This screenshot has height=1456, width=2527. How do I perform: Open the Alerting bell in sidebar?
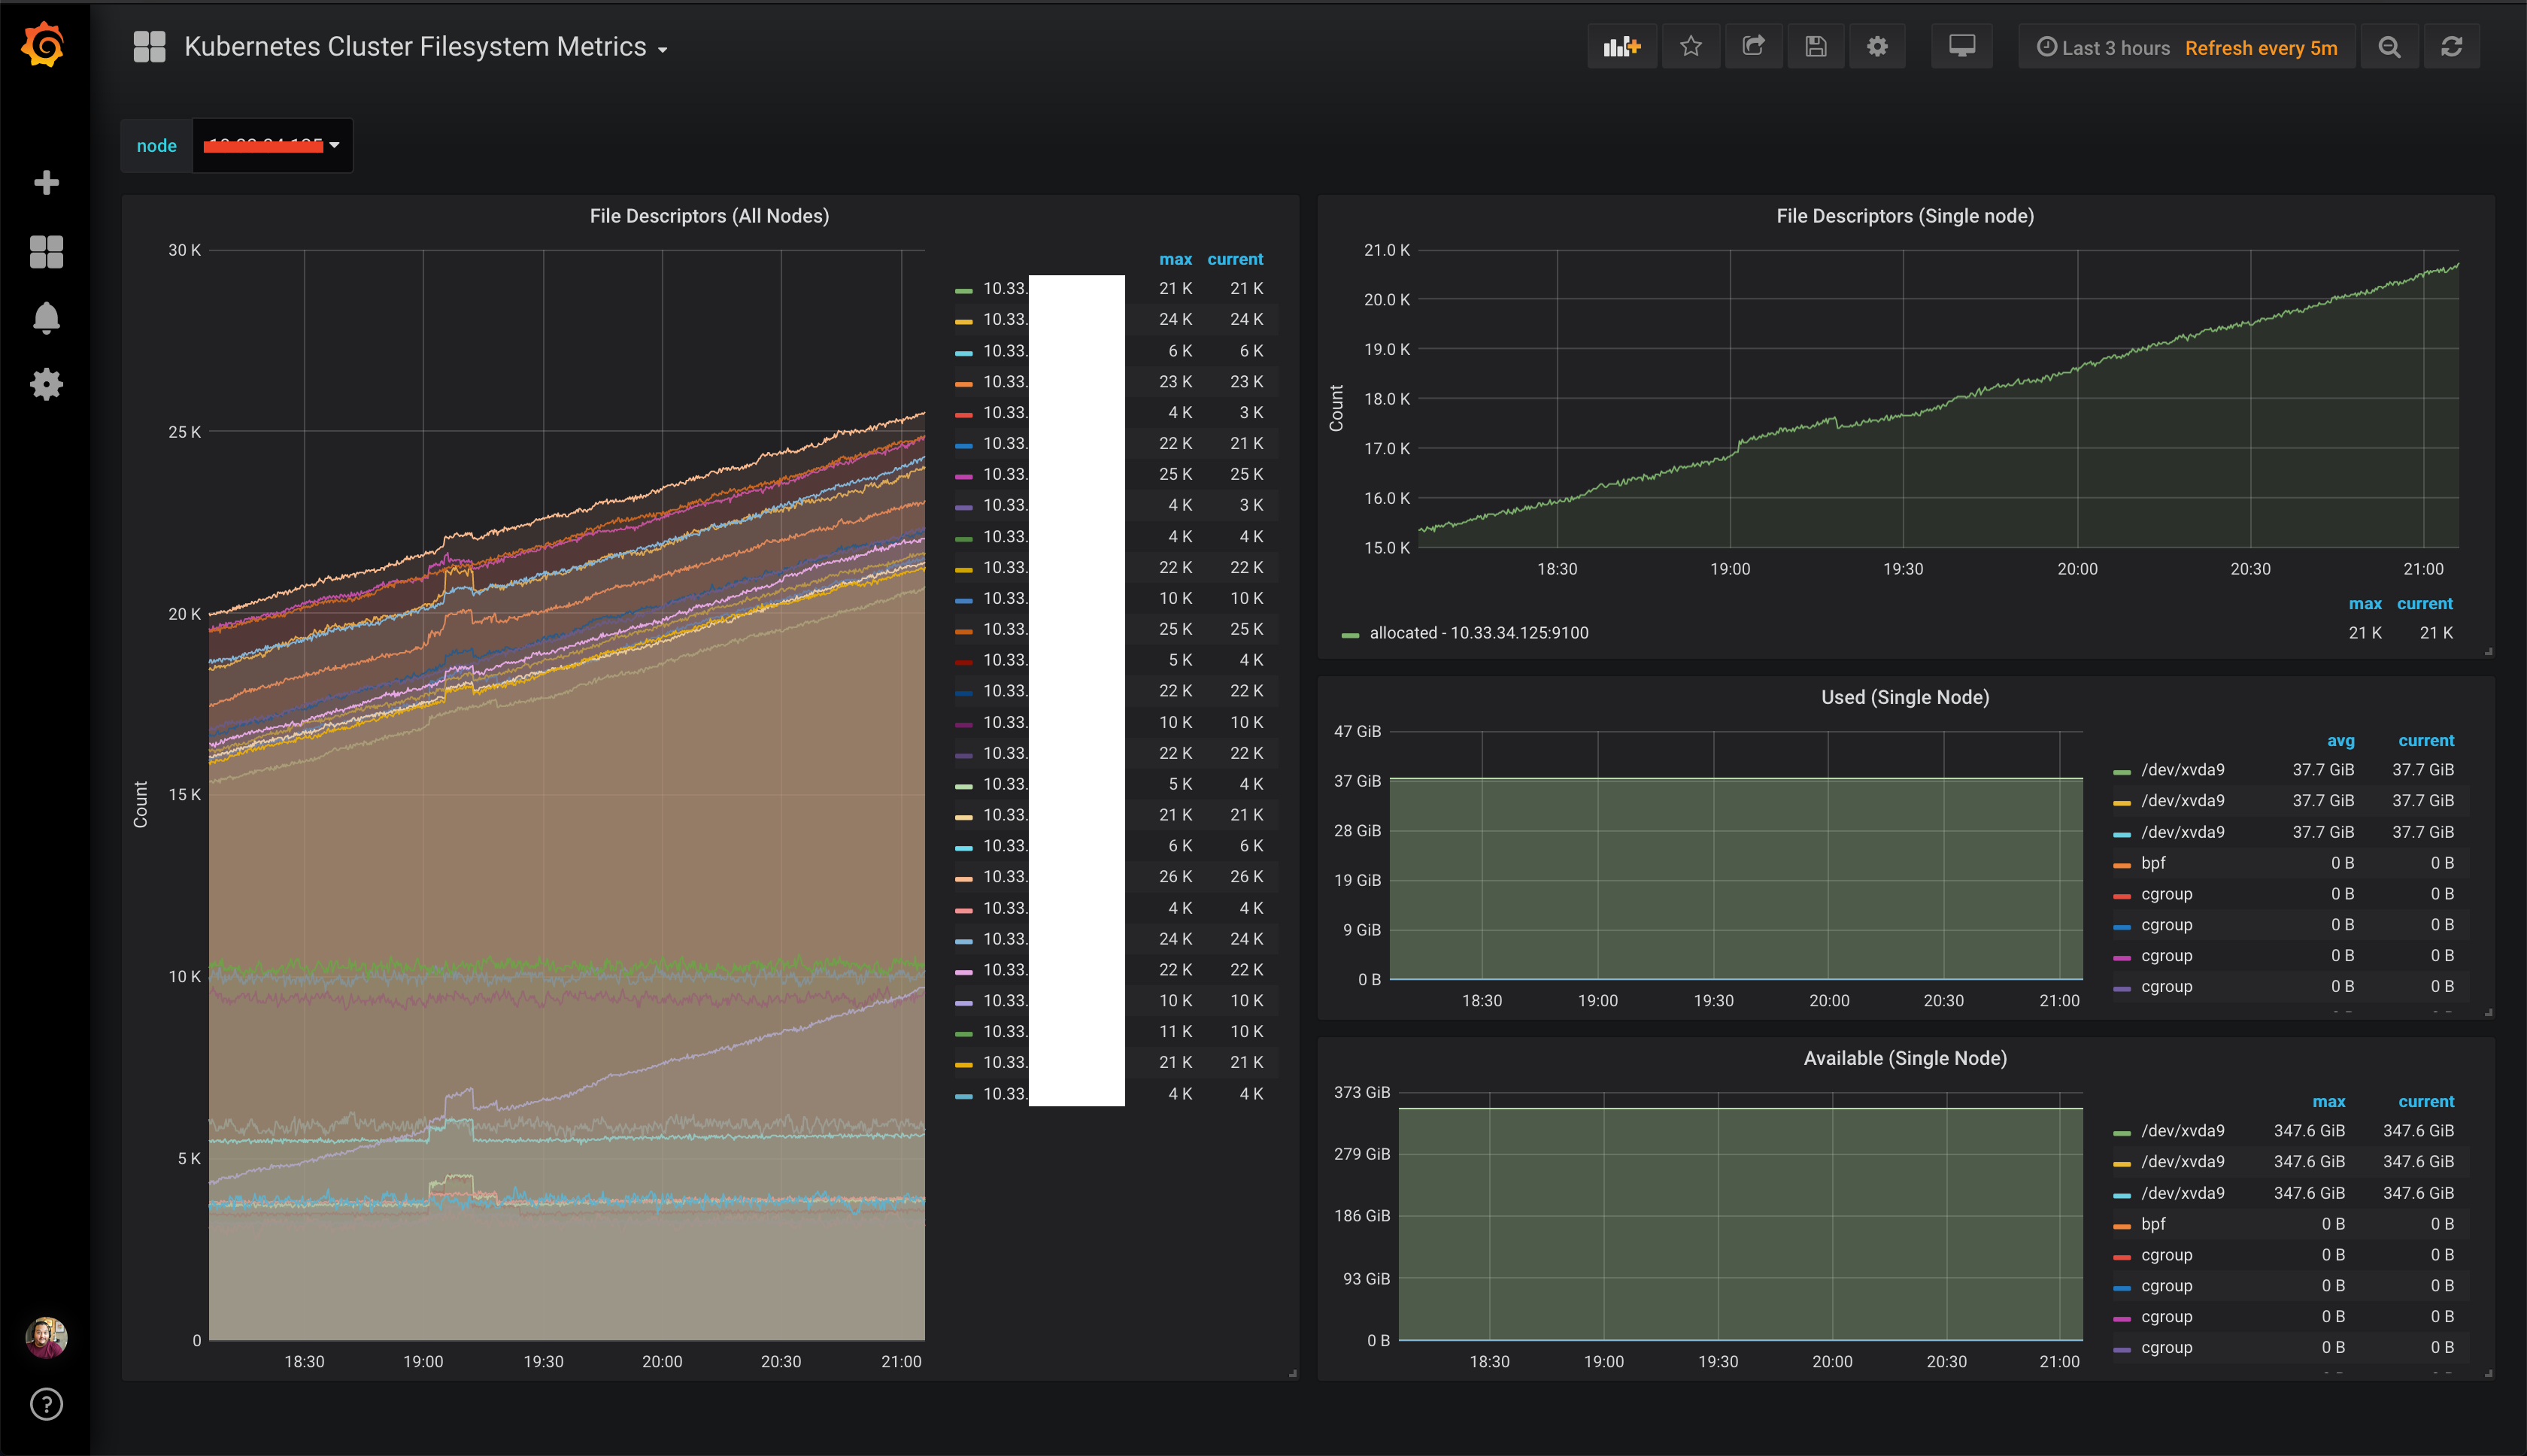(46, 318)
